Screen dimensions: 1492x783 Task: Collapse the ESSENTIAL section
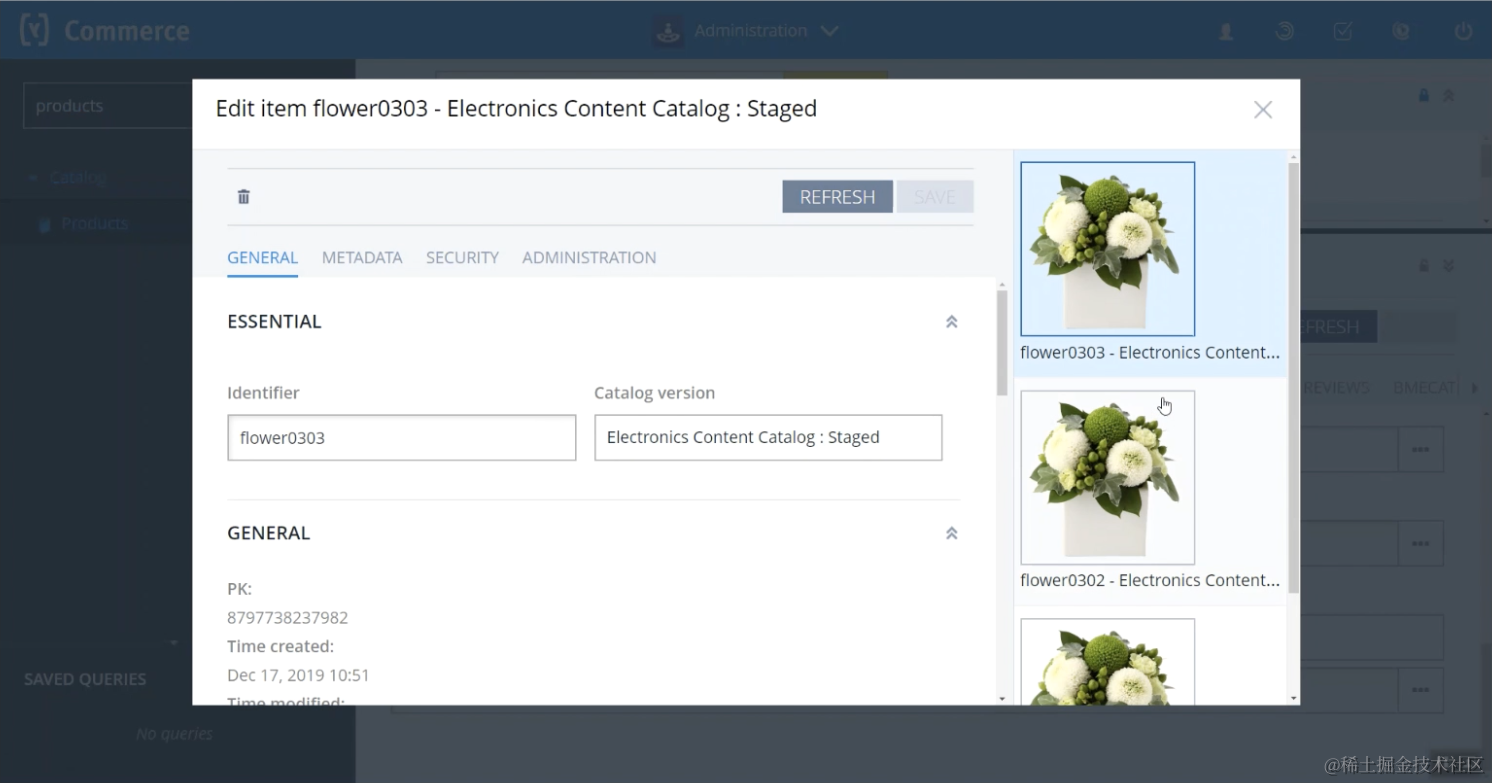[952, 322]
